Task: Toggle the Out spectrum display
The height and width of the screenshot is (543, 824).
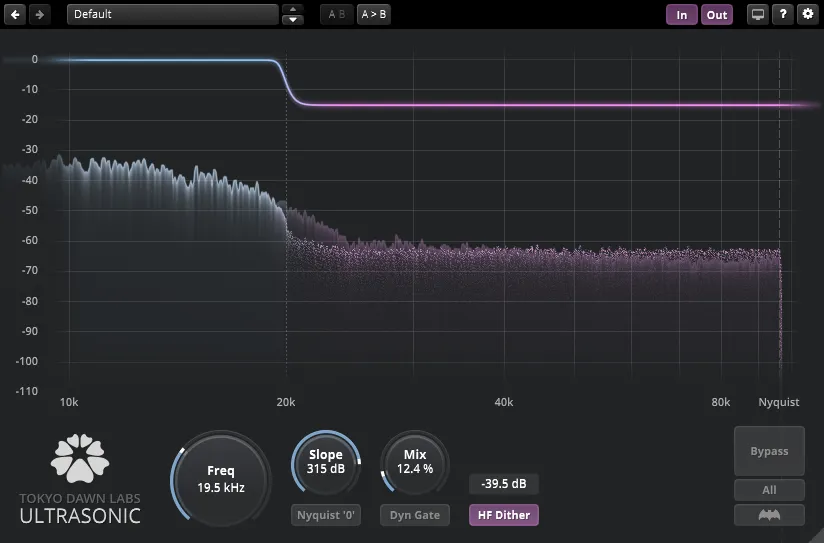Action: 717,15
